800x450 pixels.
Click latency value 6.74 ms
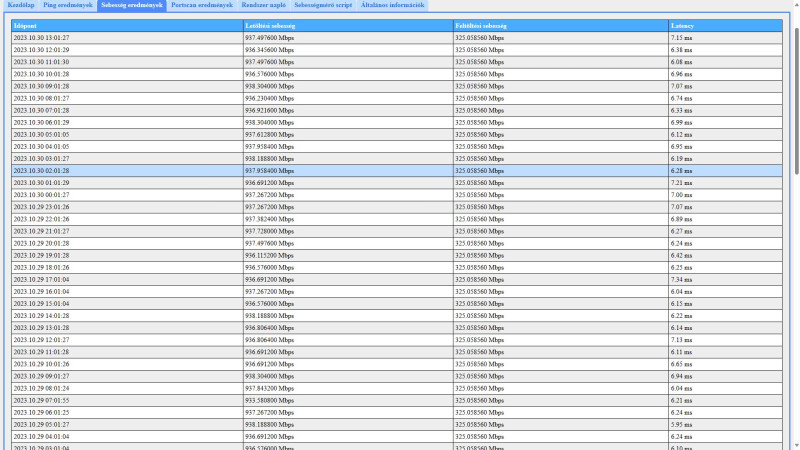(682, 98)
